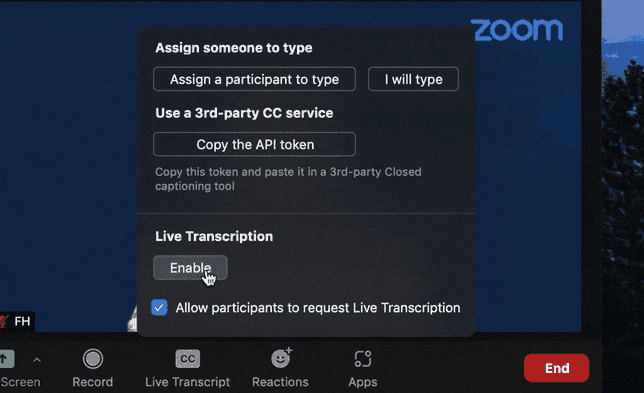644x393 pixels.
Task: Copy the API token
Action: pyautogui.click(x=254, y=144)
